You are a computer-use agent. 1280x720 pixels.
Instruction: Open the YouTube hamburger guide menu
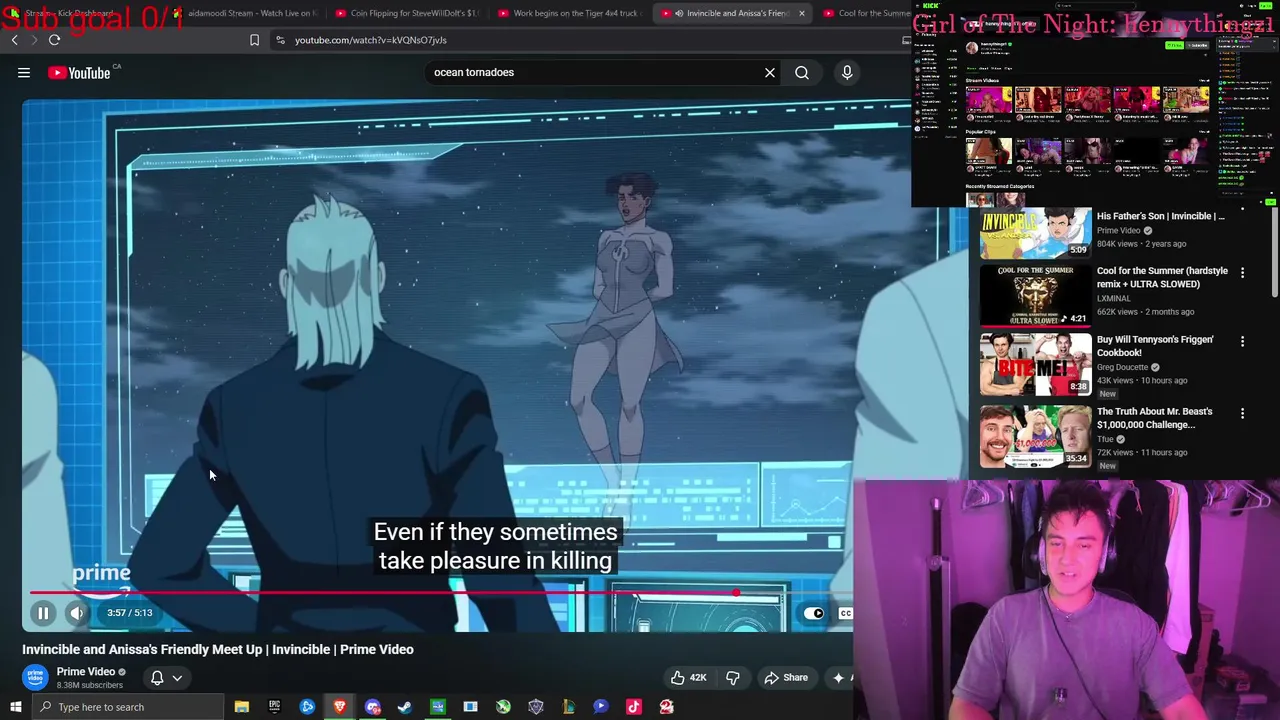pyautogui.click(x=24, y=72)
